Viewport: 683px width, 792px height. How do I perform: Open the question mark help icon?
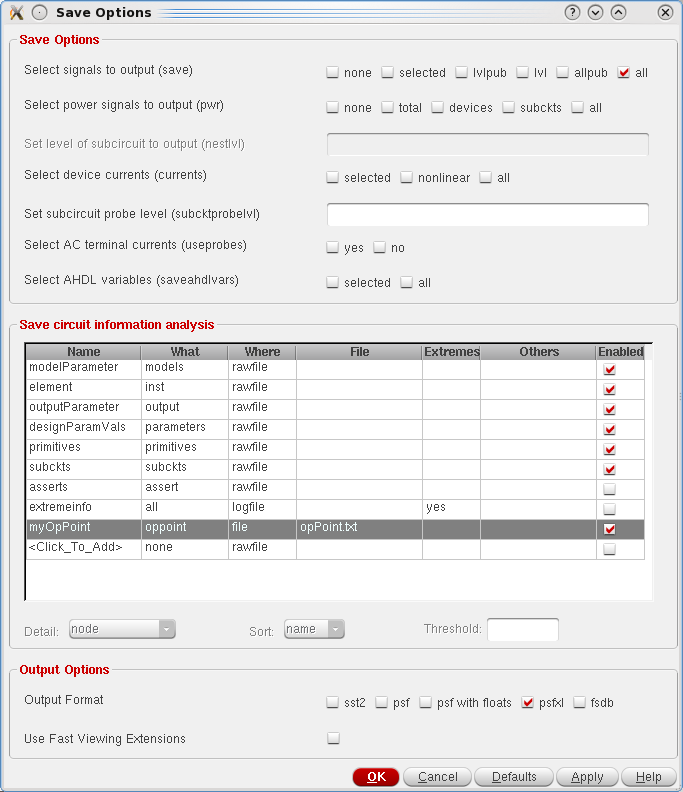pos(572,12)
